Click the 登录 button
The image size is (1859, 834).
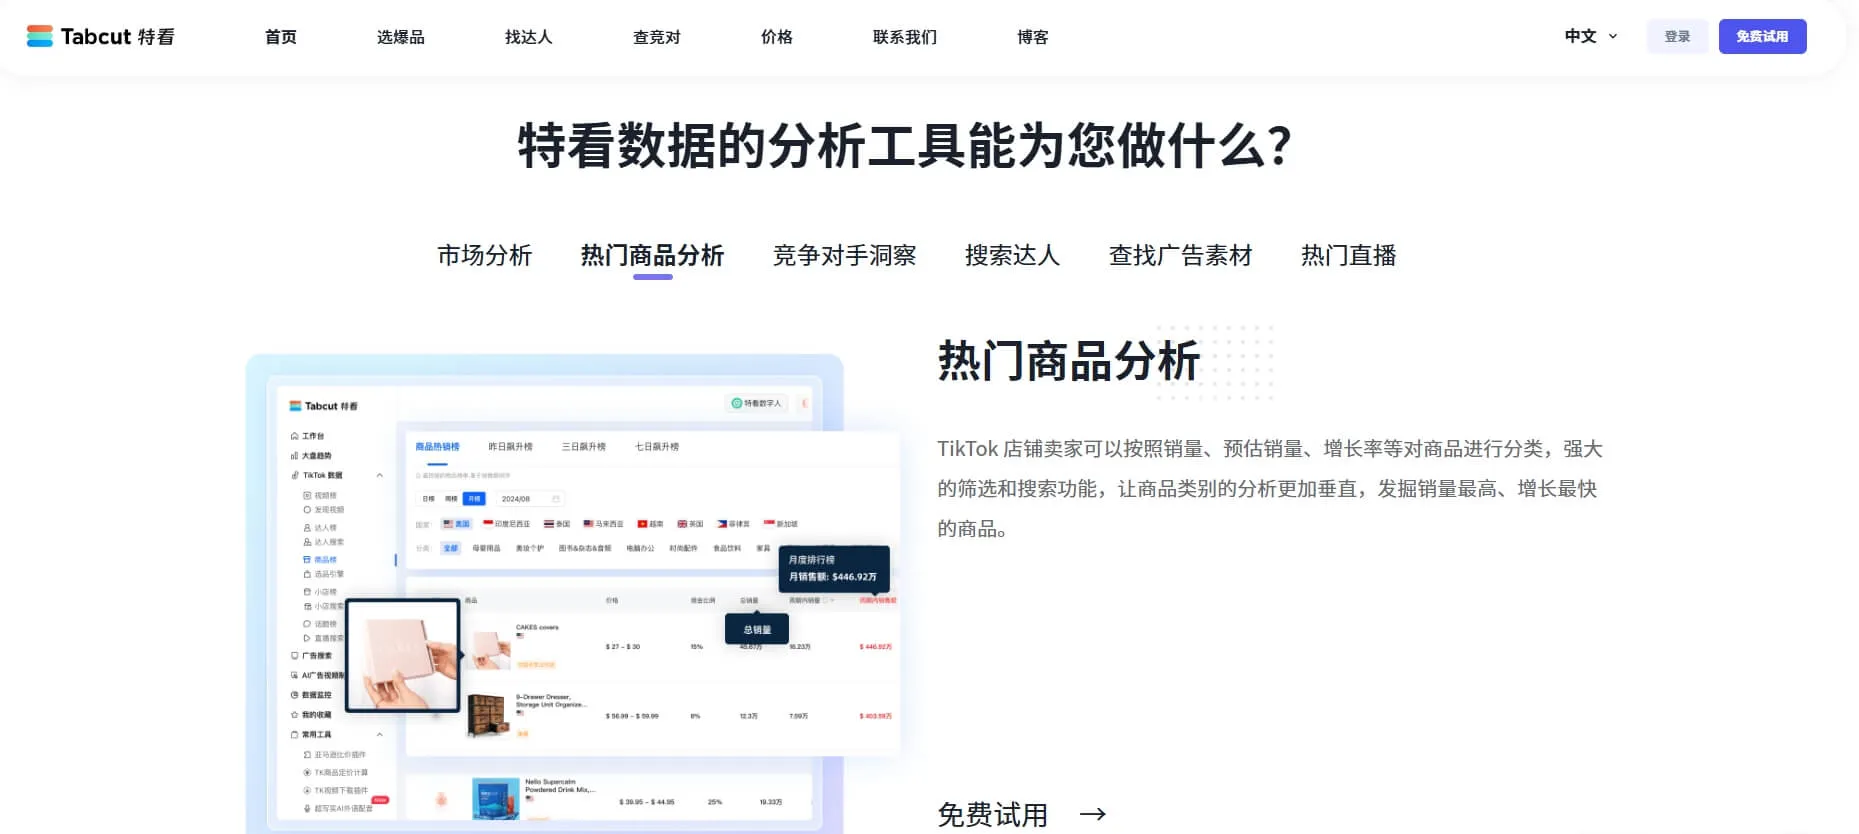point(1677,36)
